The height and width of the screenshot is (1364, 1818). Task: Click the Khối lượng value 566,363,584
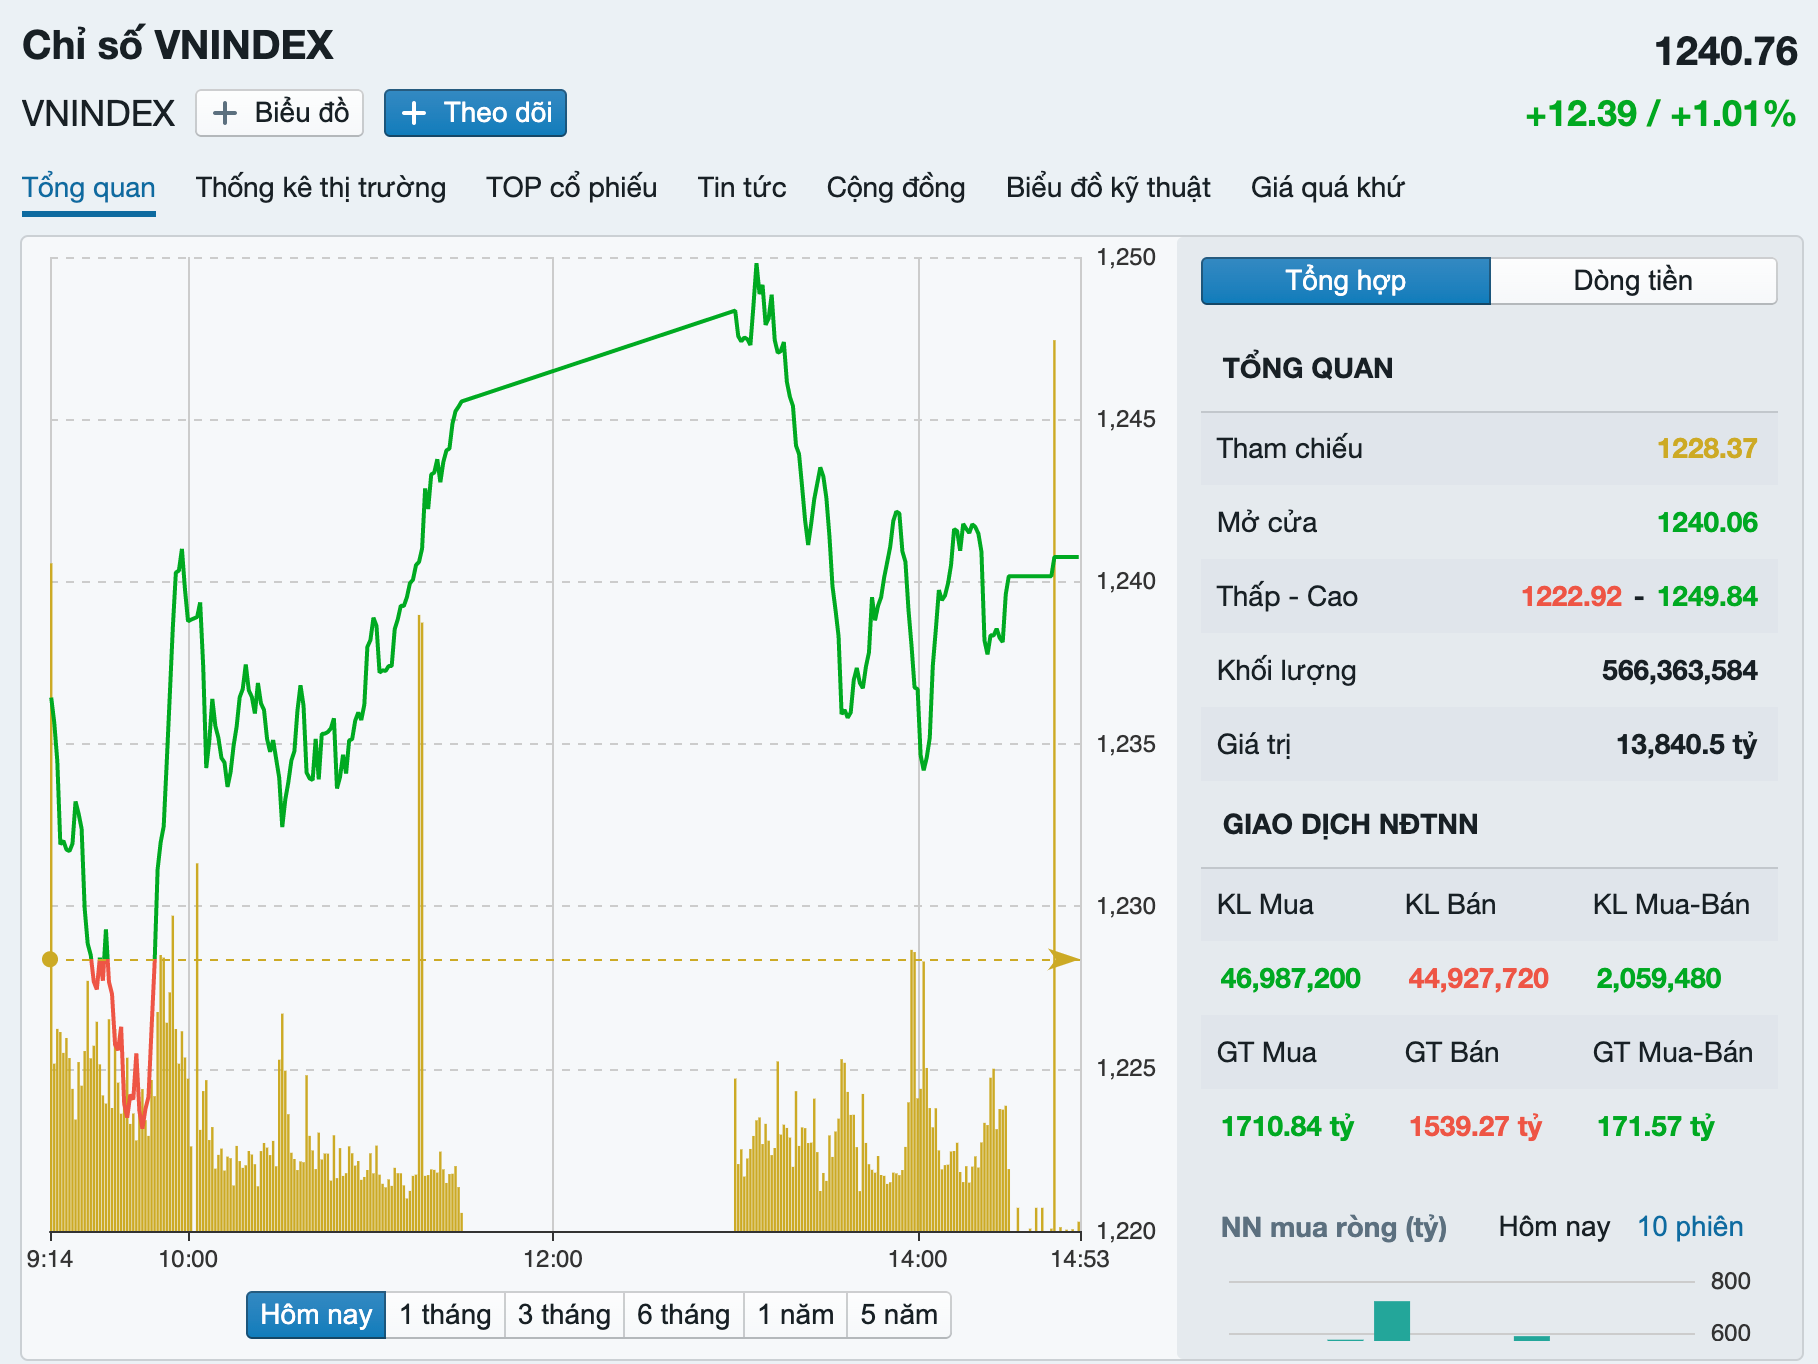[x=1679, y=670]
